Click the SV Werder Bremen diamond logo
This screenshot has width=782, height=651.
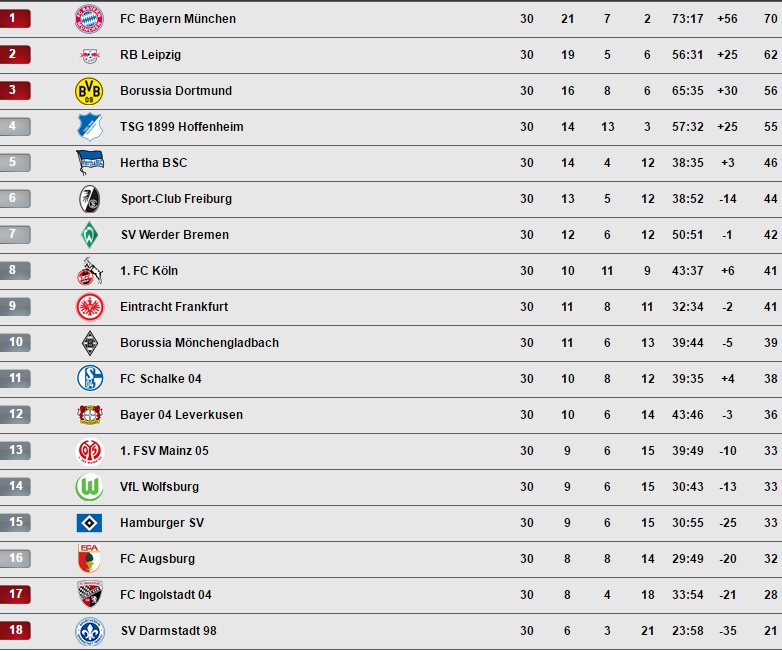pos(89,235)
